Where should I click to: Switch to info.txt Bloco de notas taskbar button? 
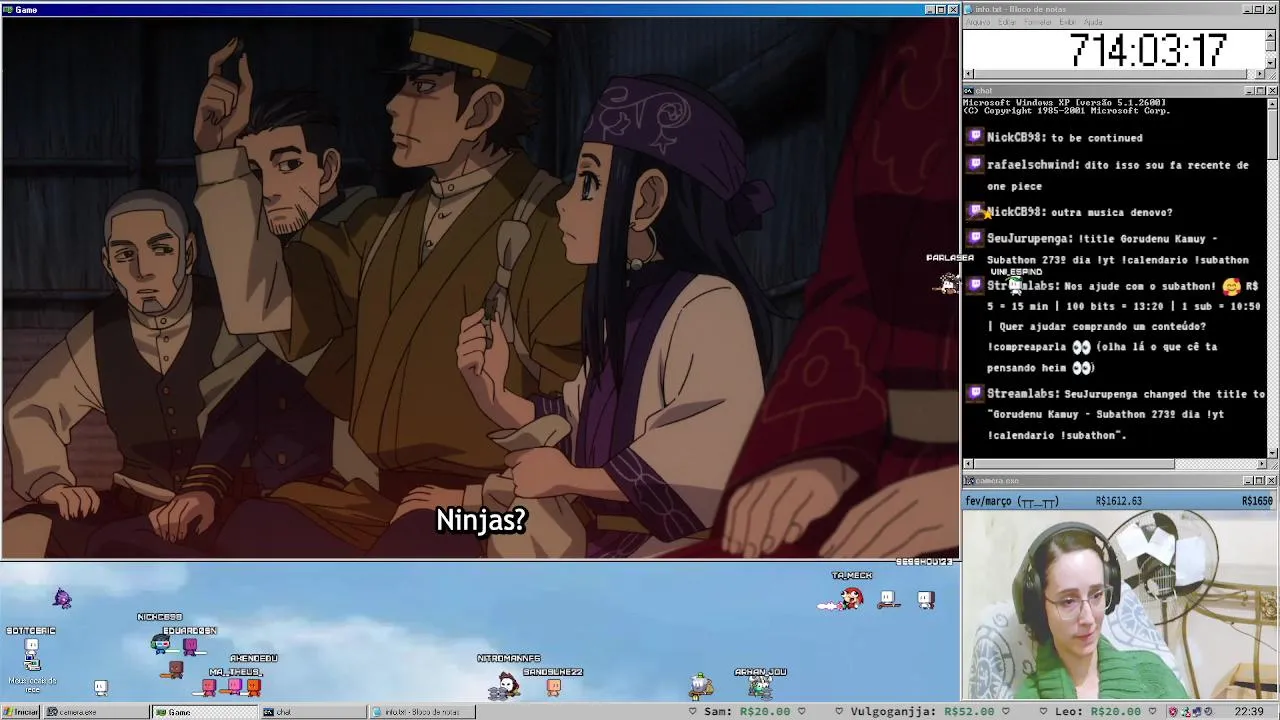tap(421, 712)
